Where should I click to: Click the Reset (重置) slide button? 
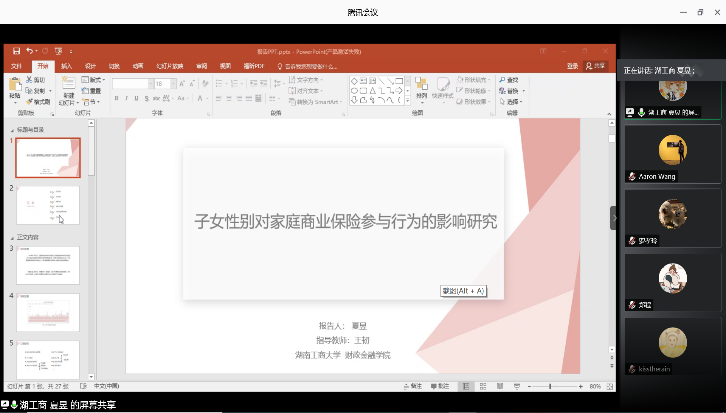[x=93, y=91]
